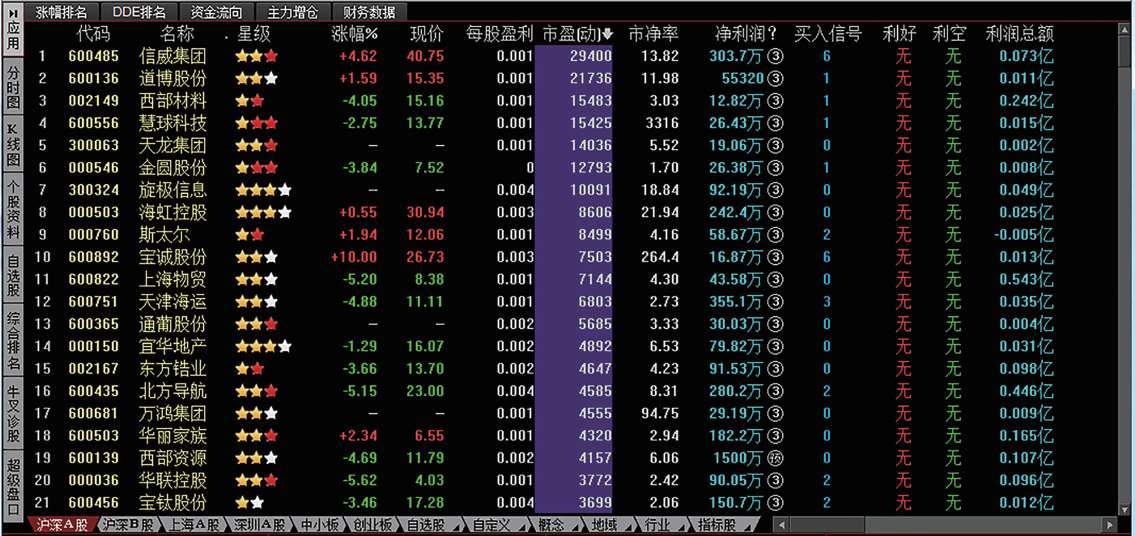Open the 主力增仓 tab
Viewport: 1135px width, 536px height.
[292, 12]
